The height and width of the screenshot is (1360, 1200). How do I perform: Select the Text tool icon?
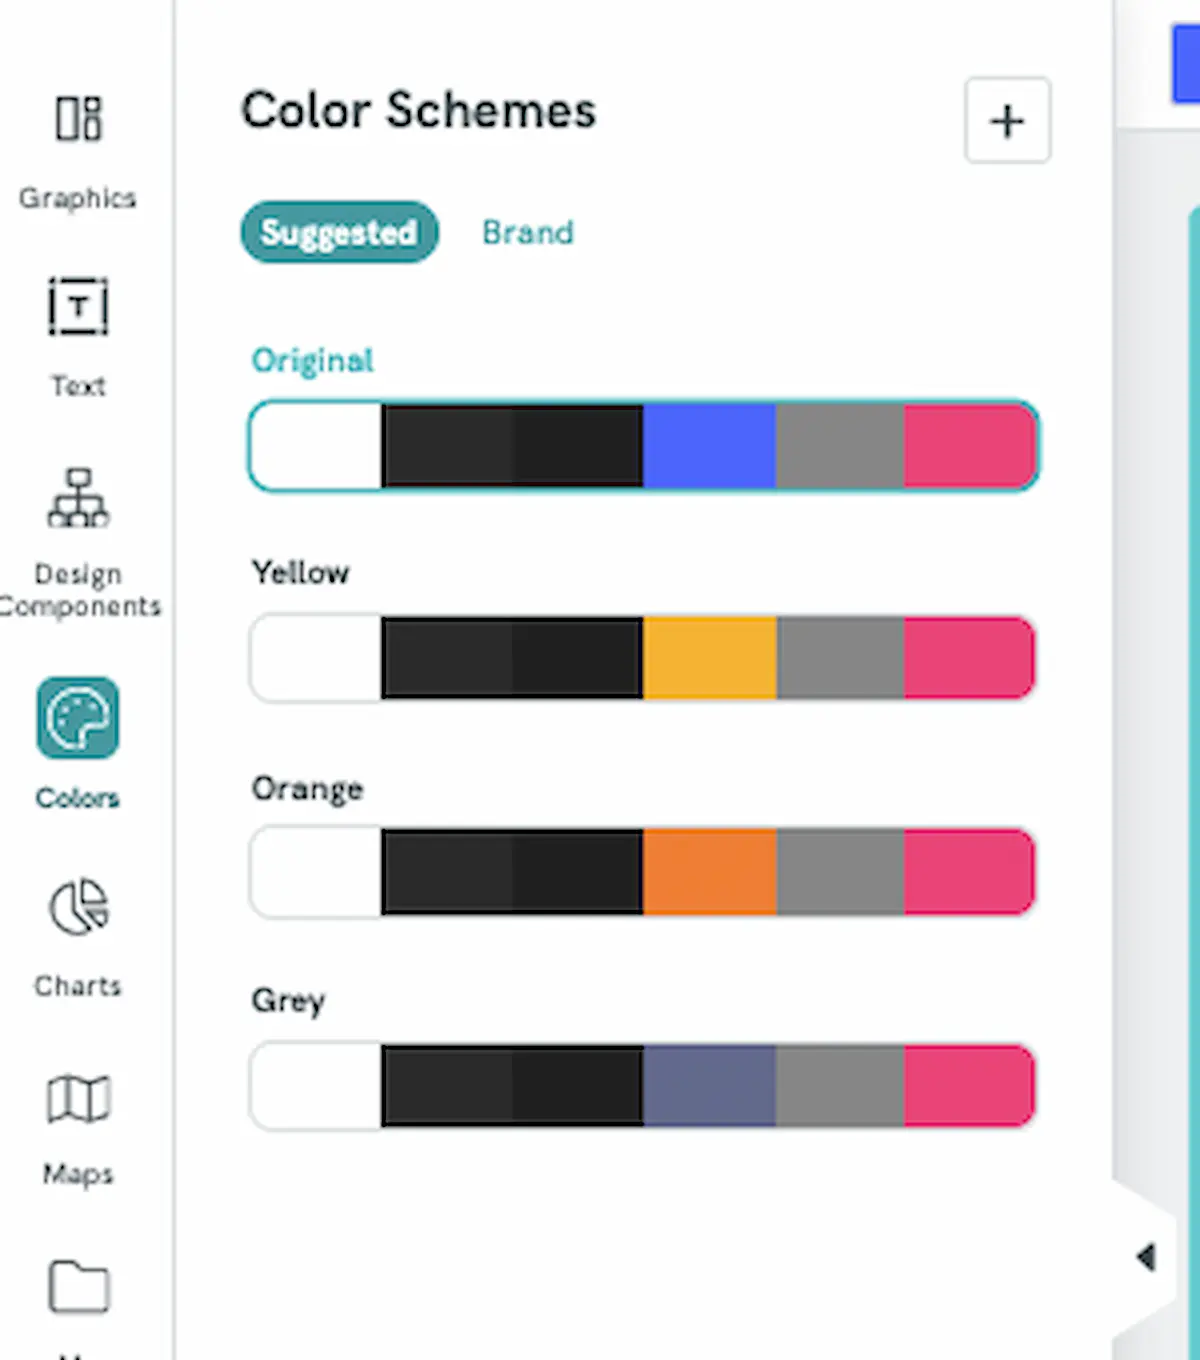coord(78,307)
